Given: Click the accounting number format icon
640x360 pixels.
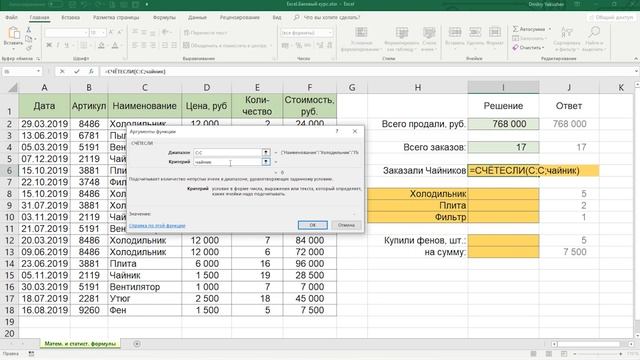Looking at the screenshot, I should click(x=286, y=45).
